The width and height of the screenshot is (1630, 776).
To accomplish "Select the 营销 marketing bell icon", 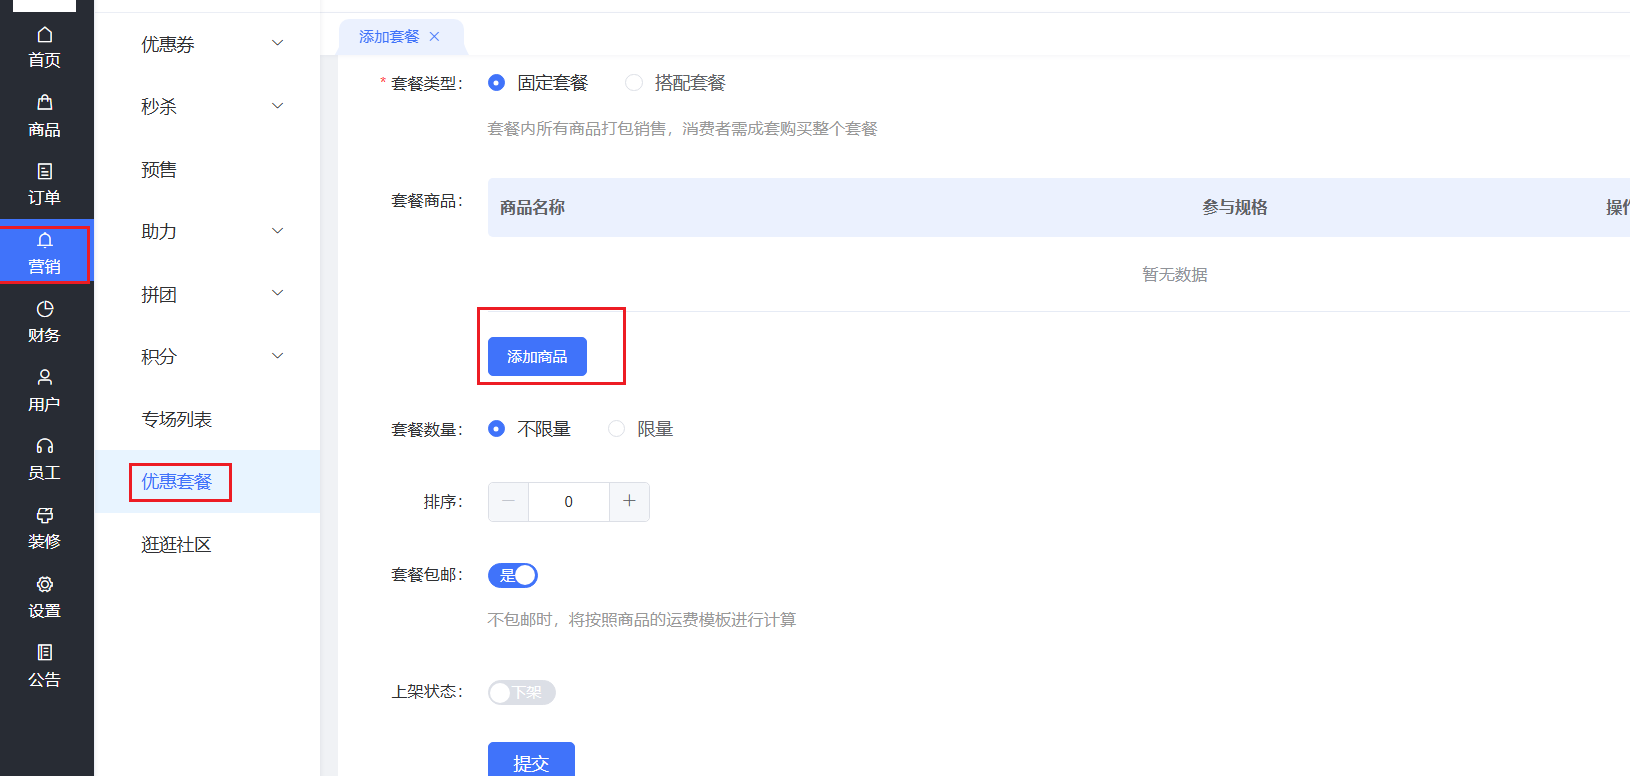I will click(45, 240).
